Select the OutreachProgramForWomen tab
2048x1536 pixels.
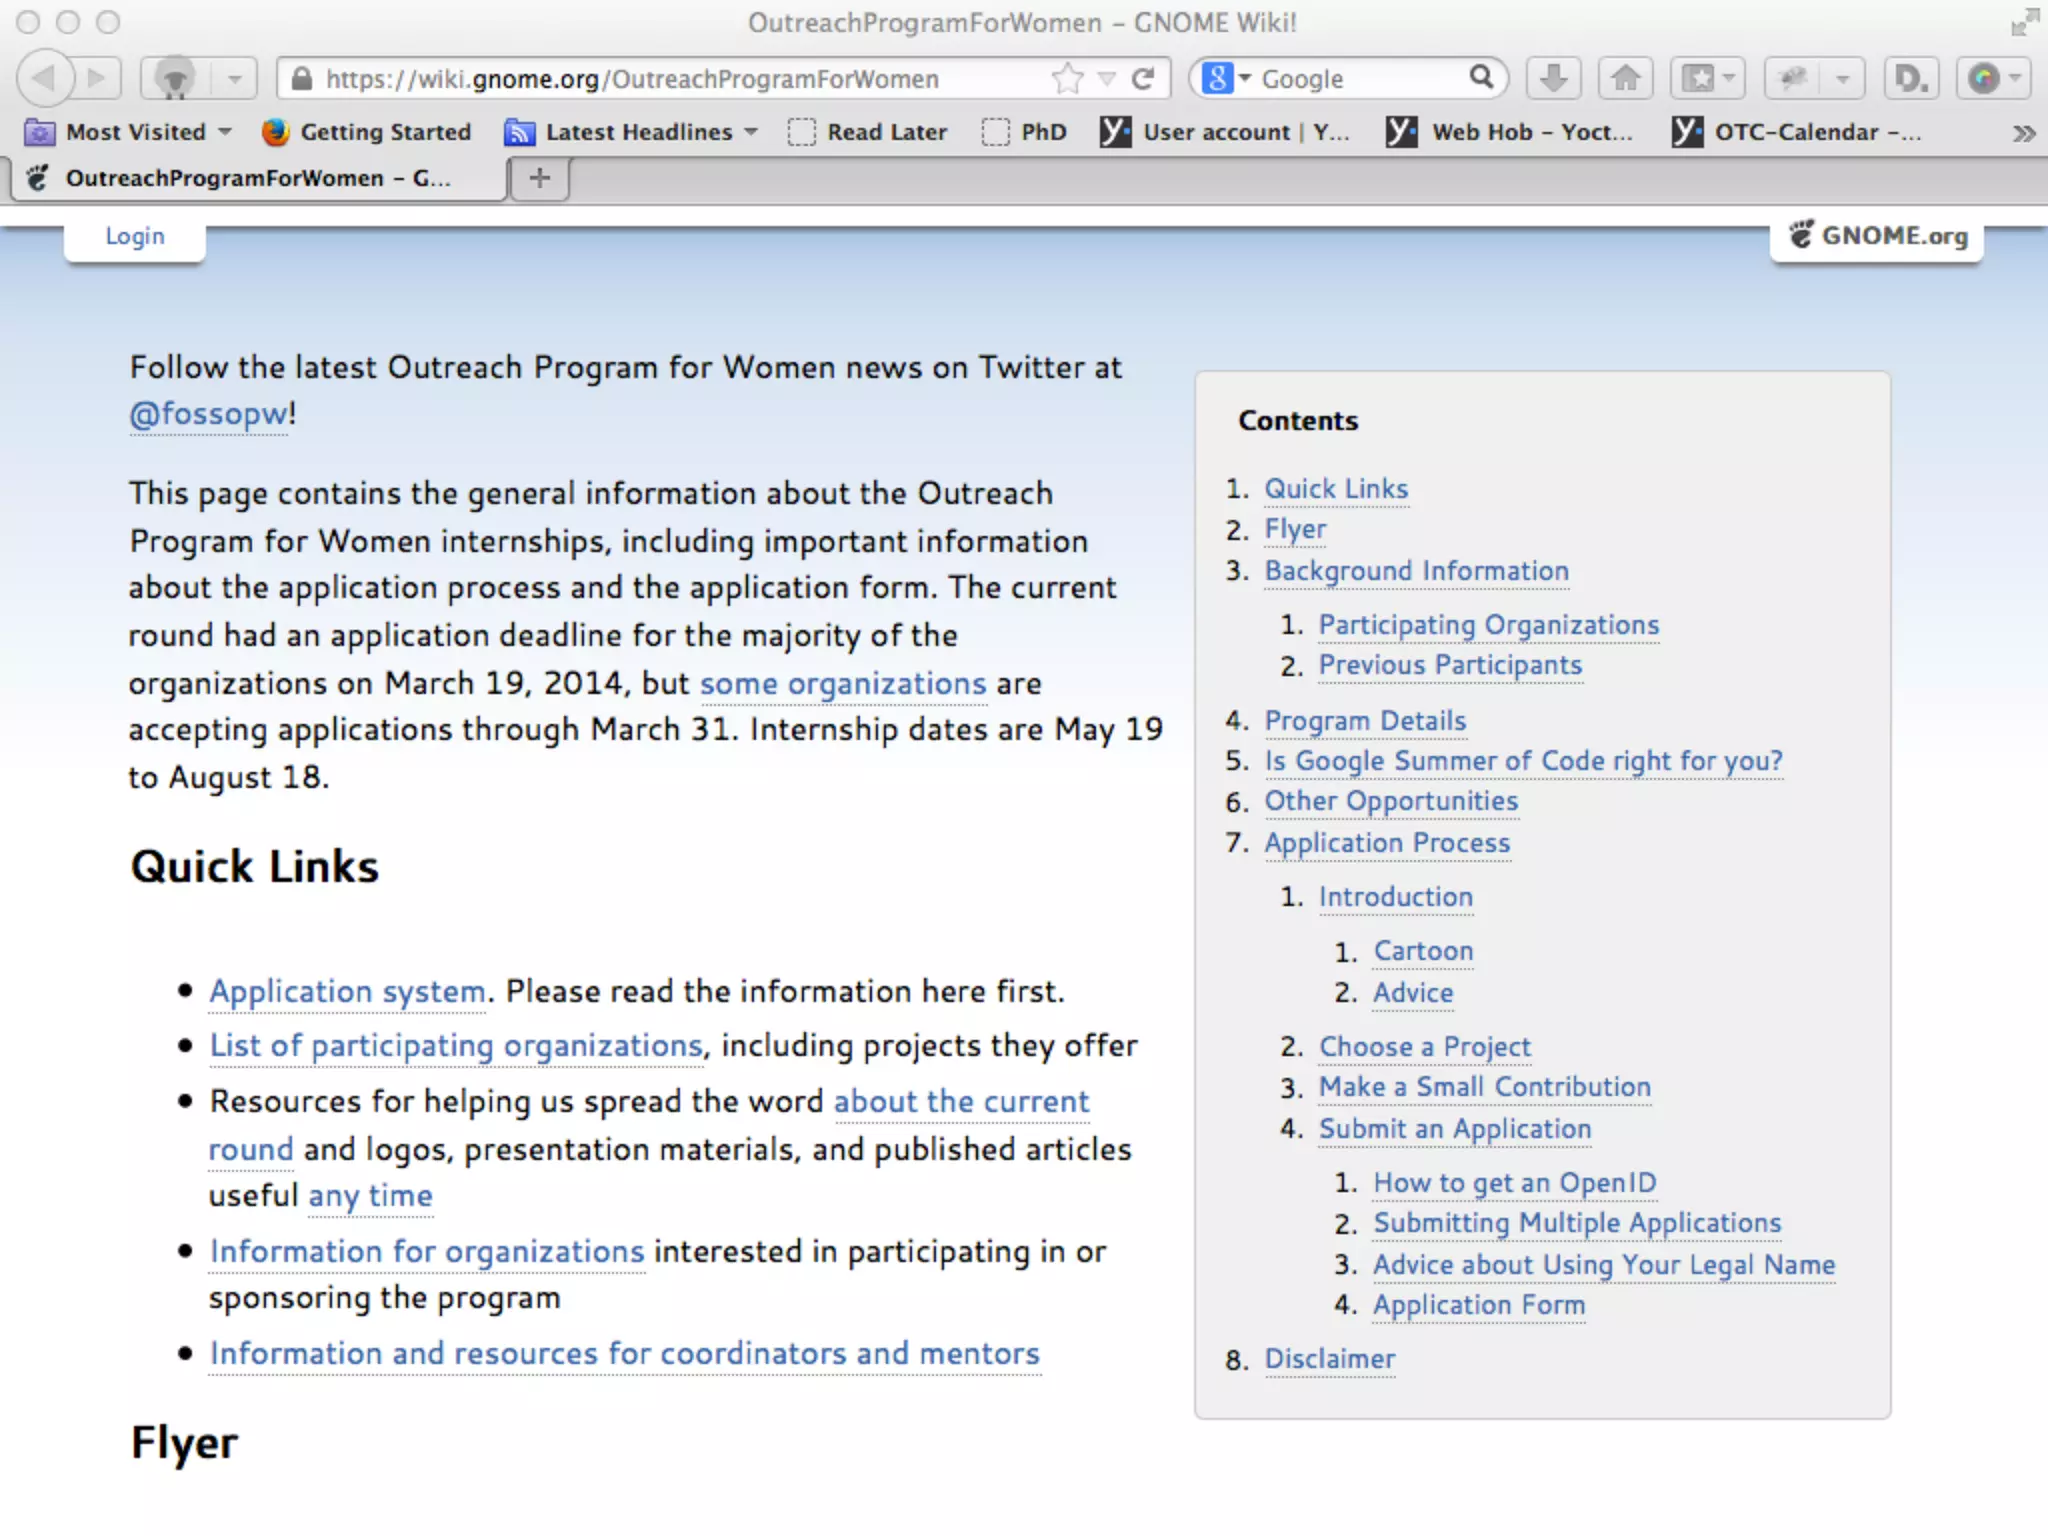click(258, 178)
